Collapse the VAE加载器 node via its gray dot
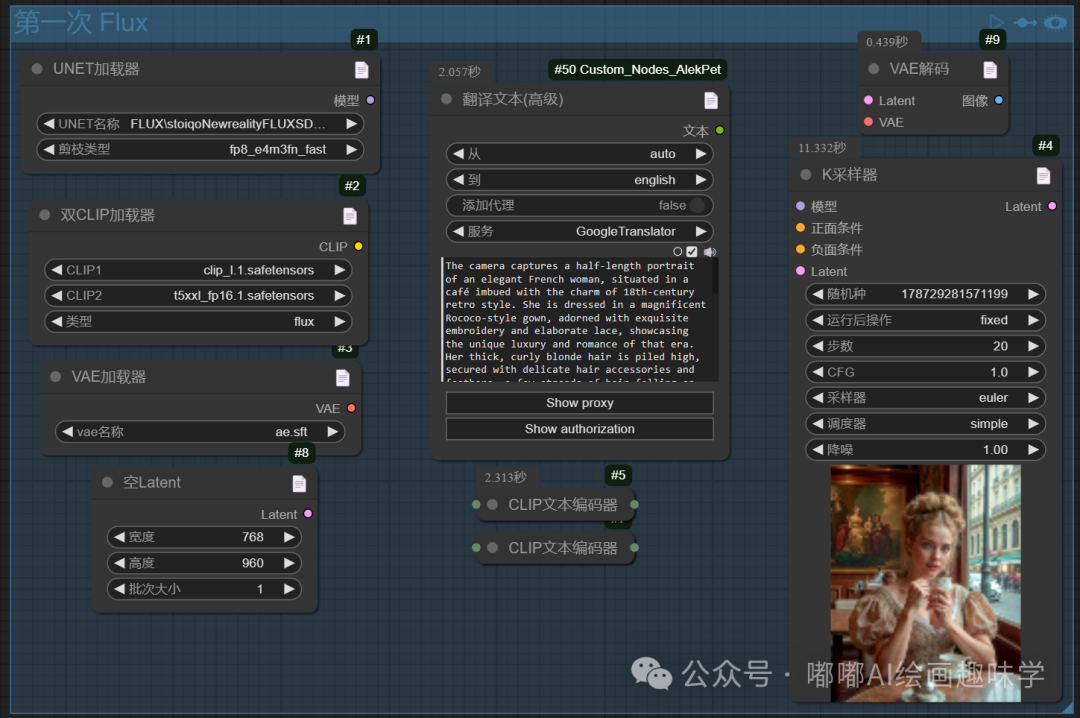The height and width of the screenshot is (718, 1080). tap(56, 377)
